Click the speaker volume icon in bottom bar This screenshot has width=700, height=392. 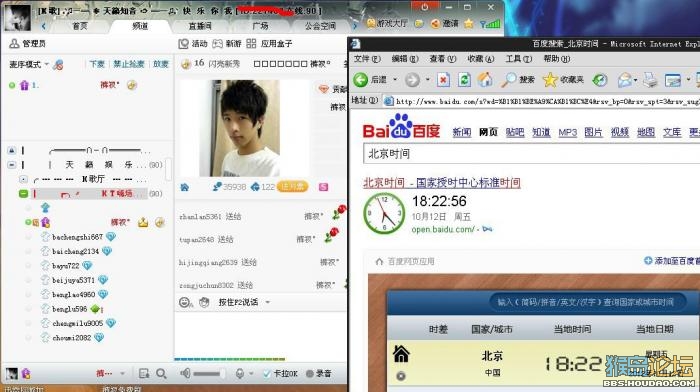[185, 373]
